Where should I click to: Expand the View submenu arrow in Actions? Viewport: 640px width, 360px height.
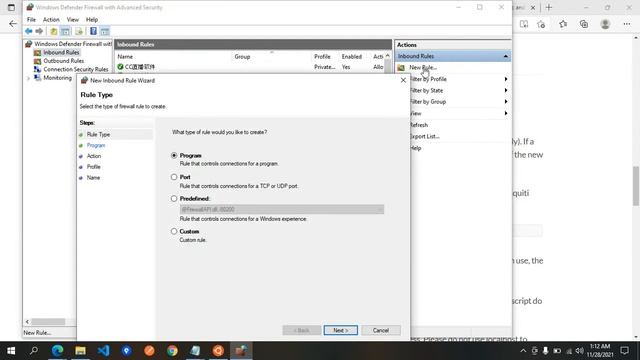(506, 113)
